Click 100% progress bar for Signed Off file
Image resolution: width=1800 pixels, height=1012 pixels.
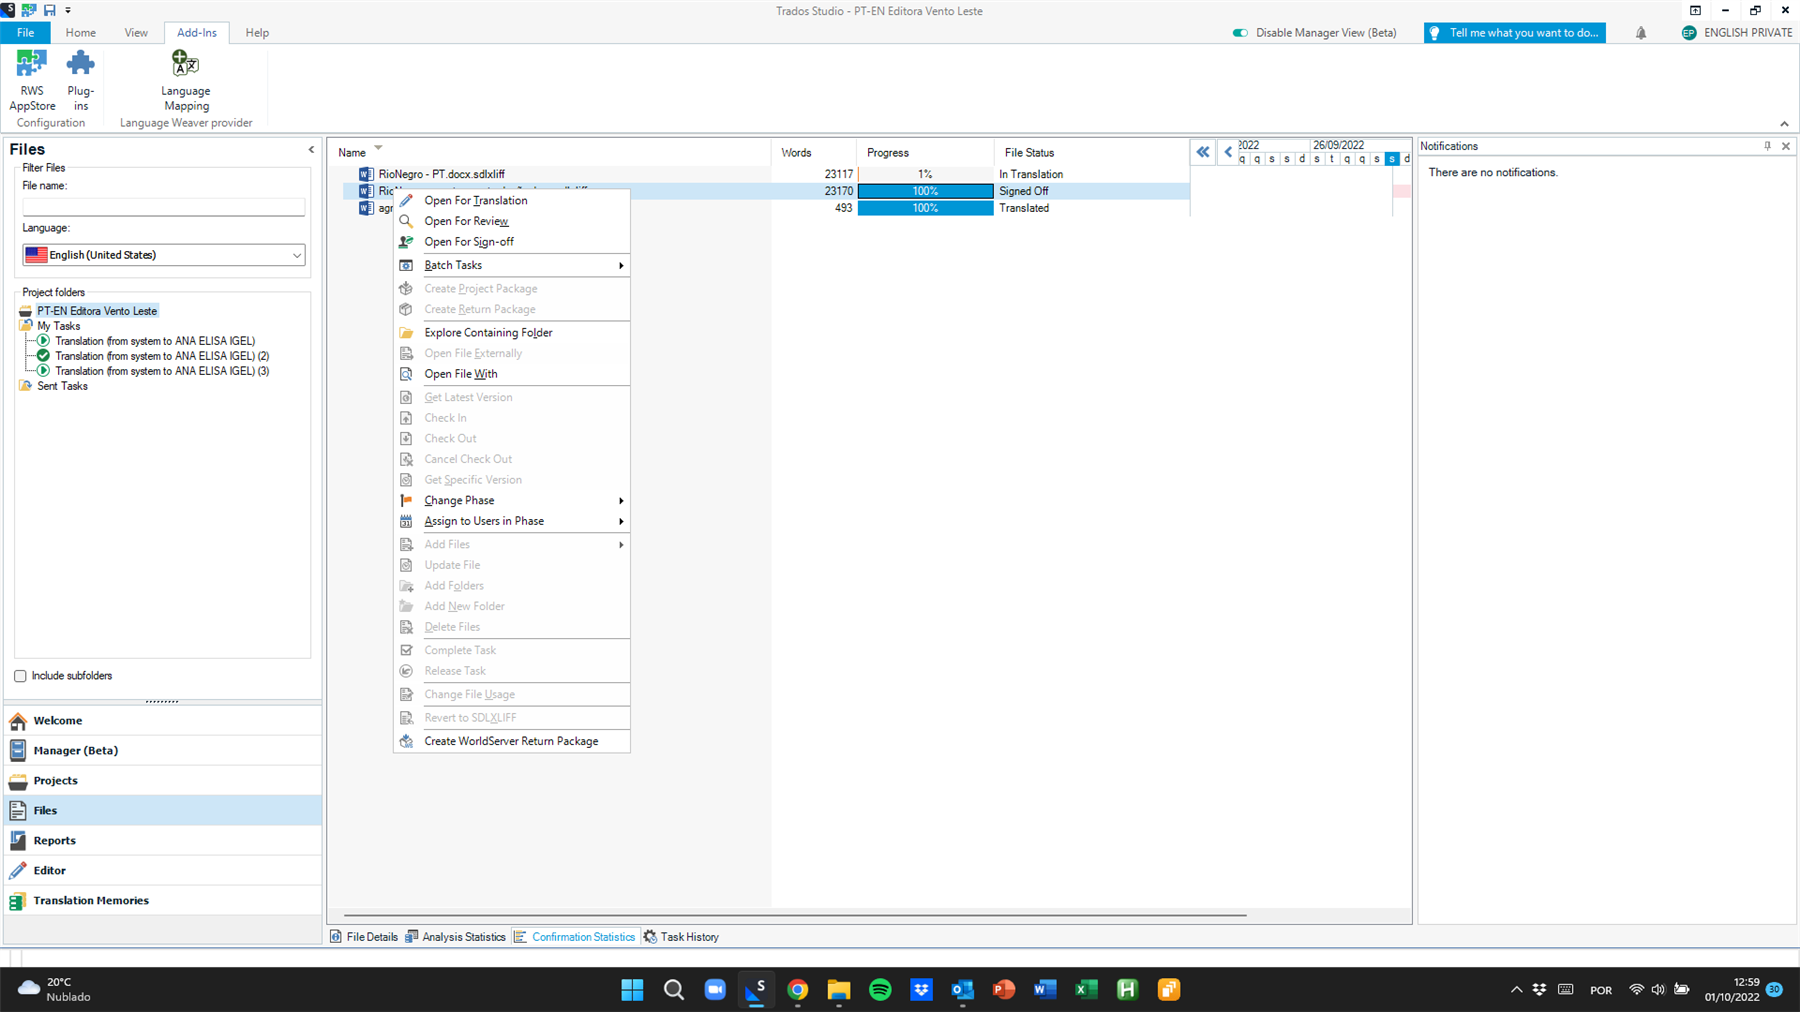[925, 191]
